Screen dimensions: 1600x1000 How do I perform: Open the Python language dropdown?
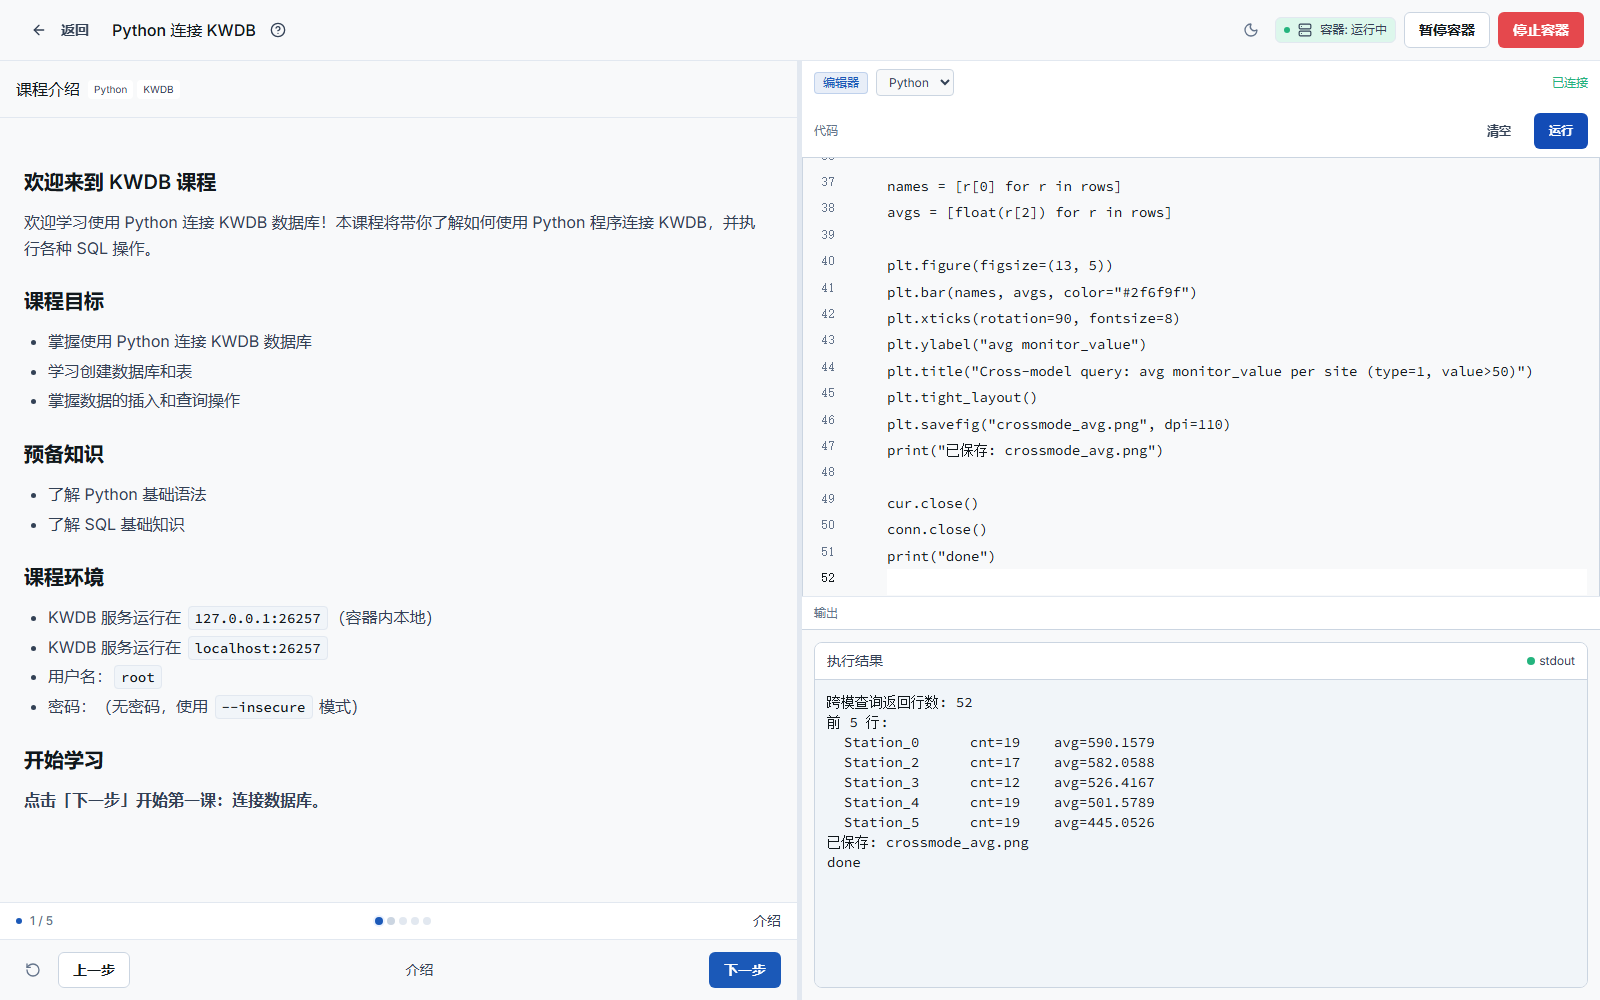tap(915, 83)
